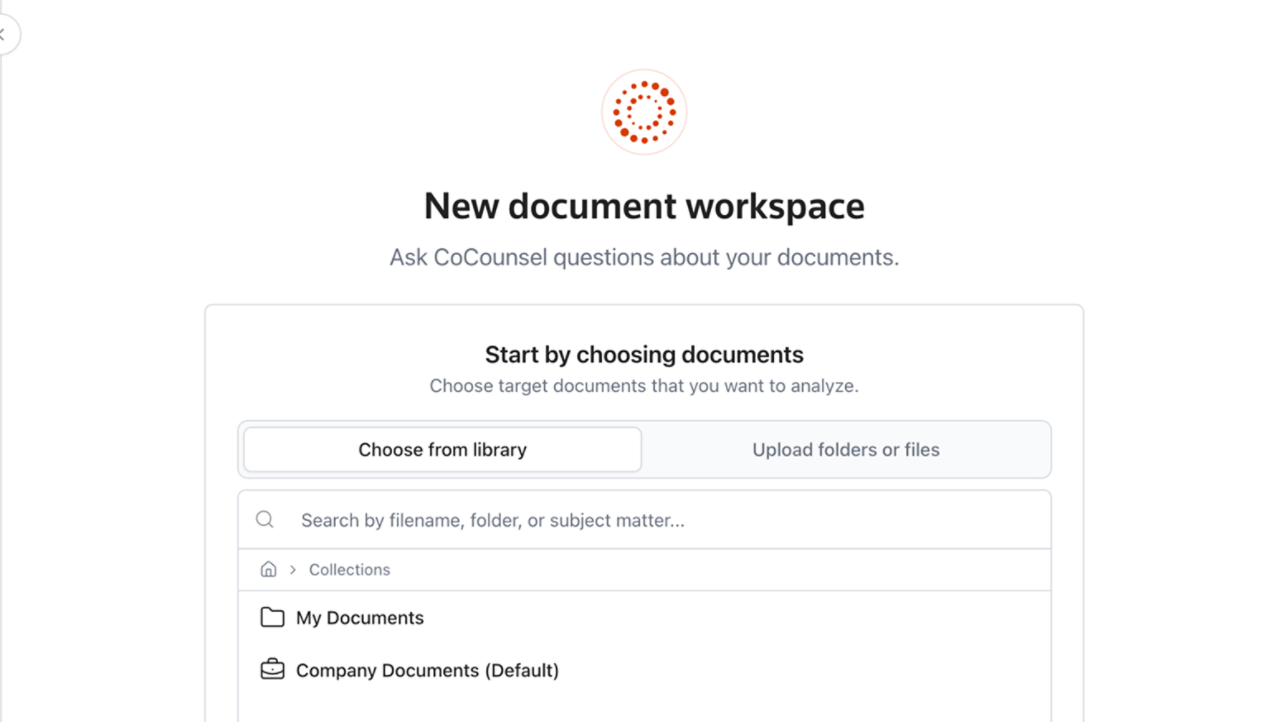Click the New document workspace heading
The width and height of the screenshot is (1280, 722).
point(644,206)
